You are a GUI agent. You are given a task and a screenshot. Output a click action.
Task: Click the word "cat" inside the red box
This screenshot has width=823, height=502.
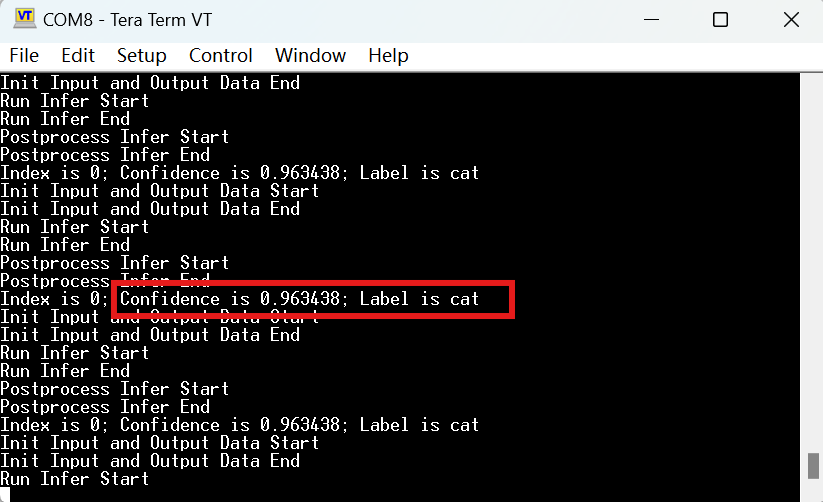(x=464, y=299)
